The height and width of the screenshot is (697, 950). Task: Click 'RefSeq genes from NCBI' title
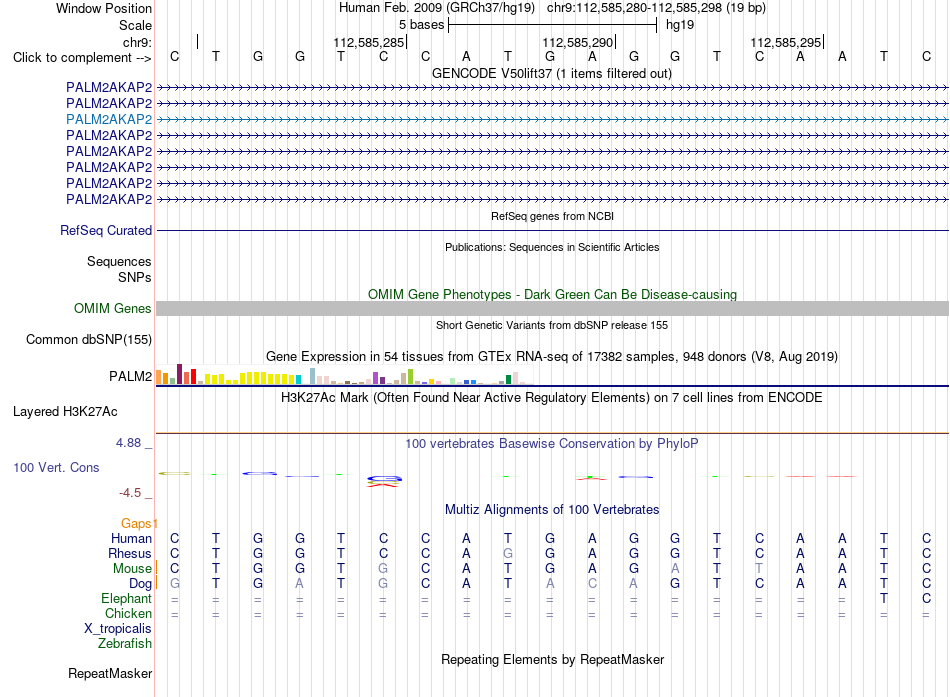pyautogui.click(x=553, y=216)
